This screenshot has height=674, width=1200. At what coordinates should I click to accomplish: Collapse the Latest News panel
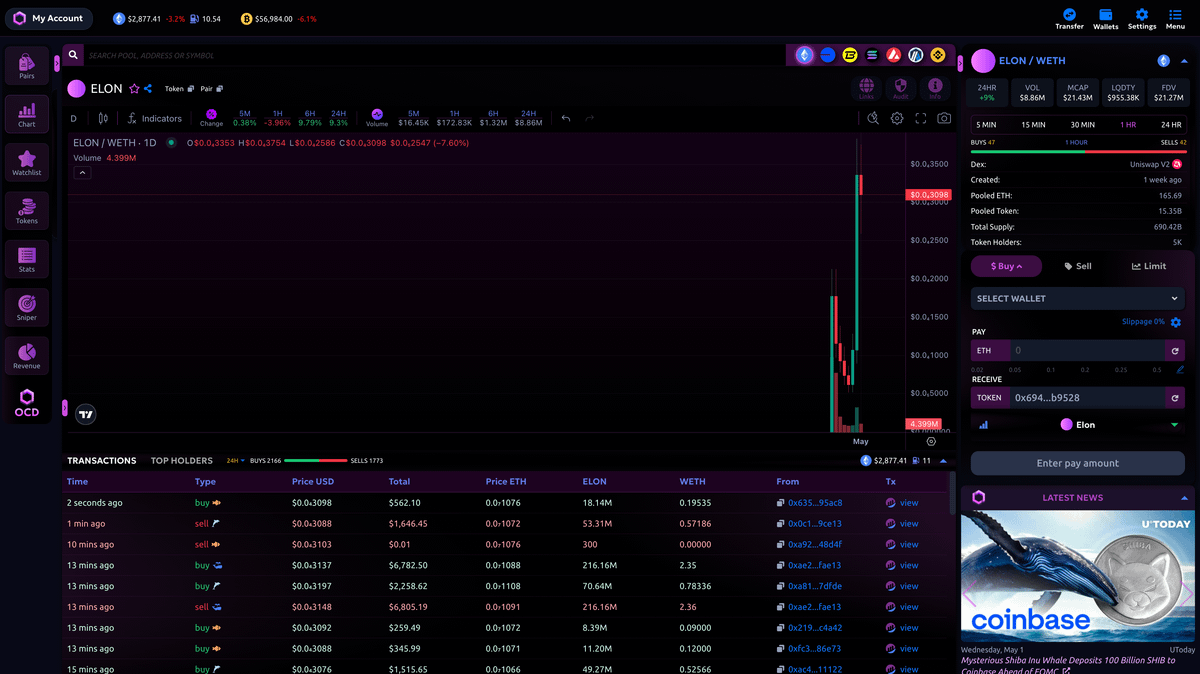(x=1184, y=498)
